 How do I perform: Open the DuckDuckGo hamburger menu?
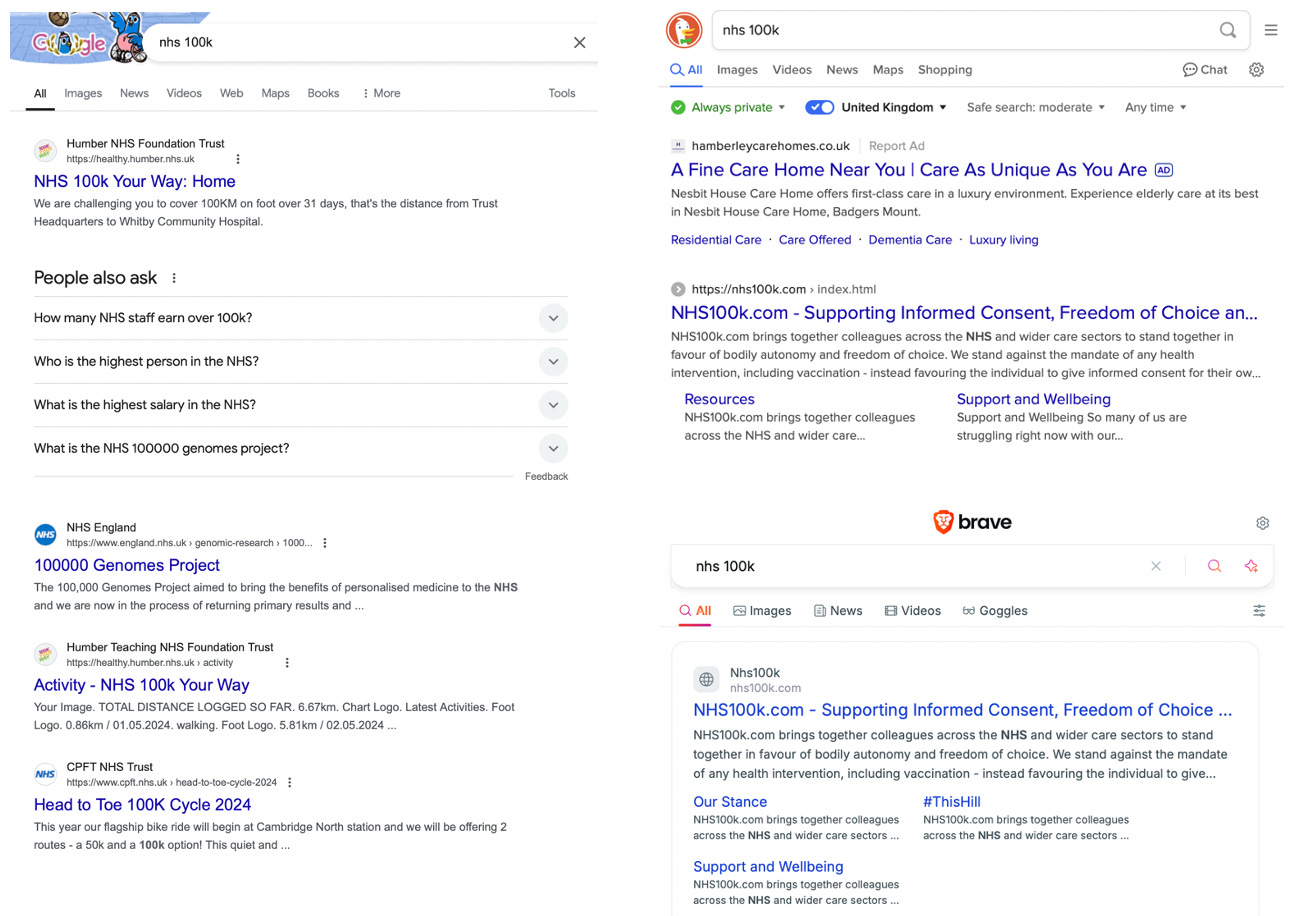[1271, 30]
